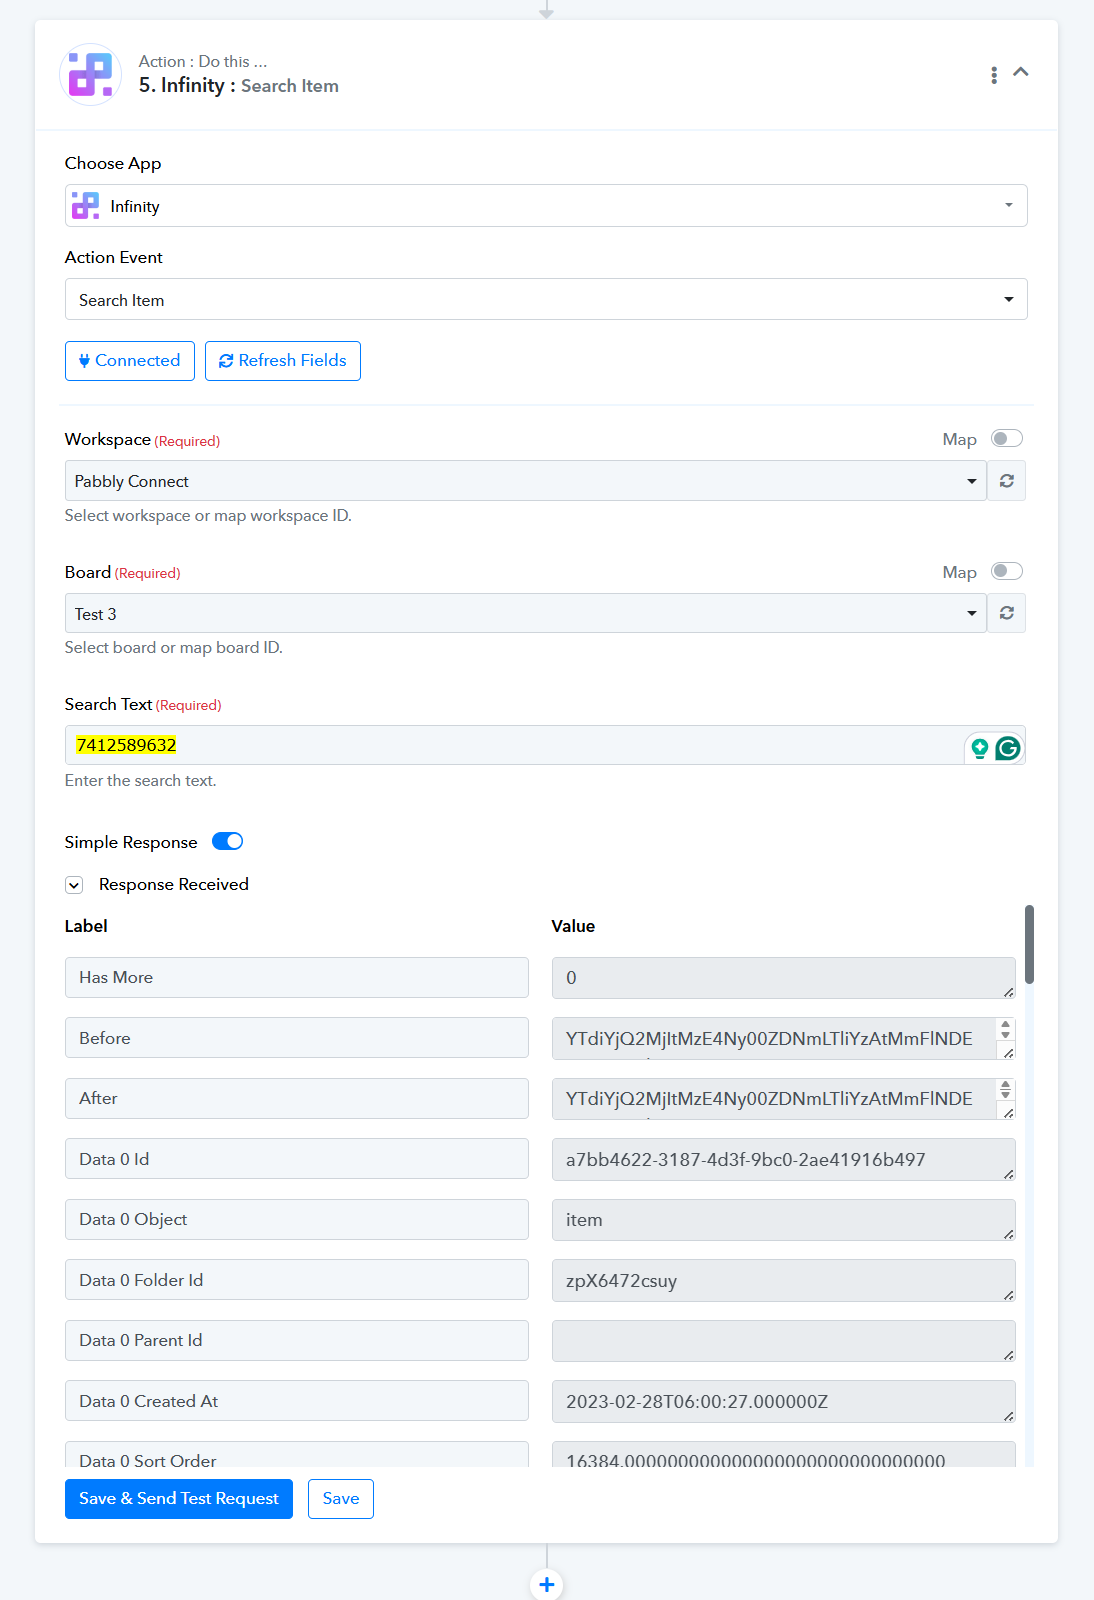Toggle Map switch for Workspace

1007,439
